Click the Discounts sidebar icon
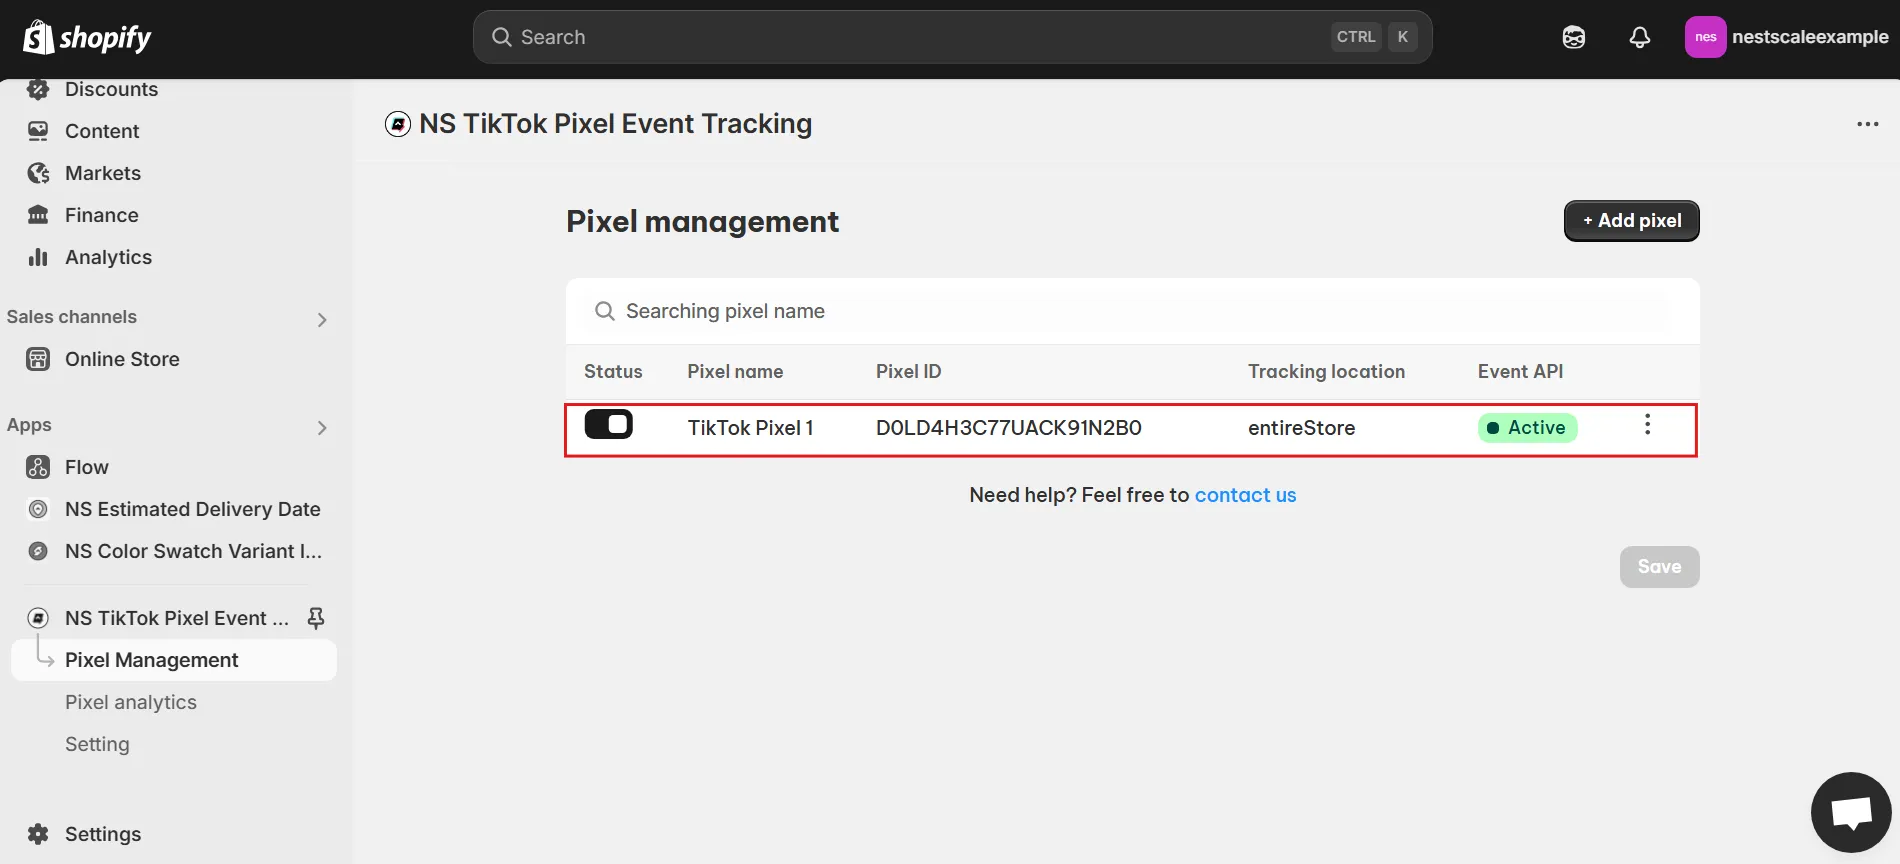This screenshot has width=1900, height=864. [38, 89]
